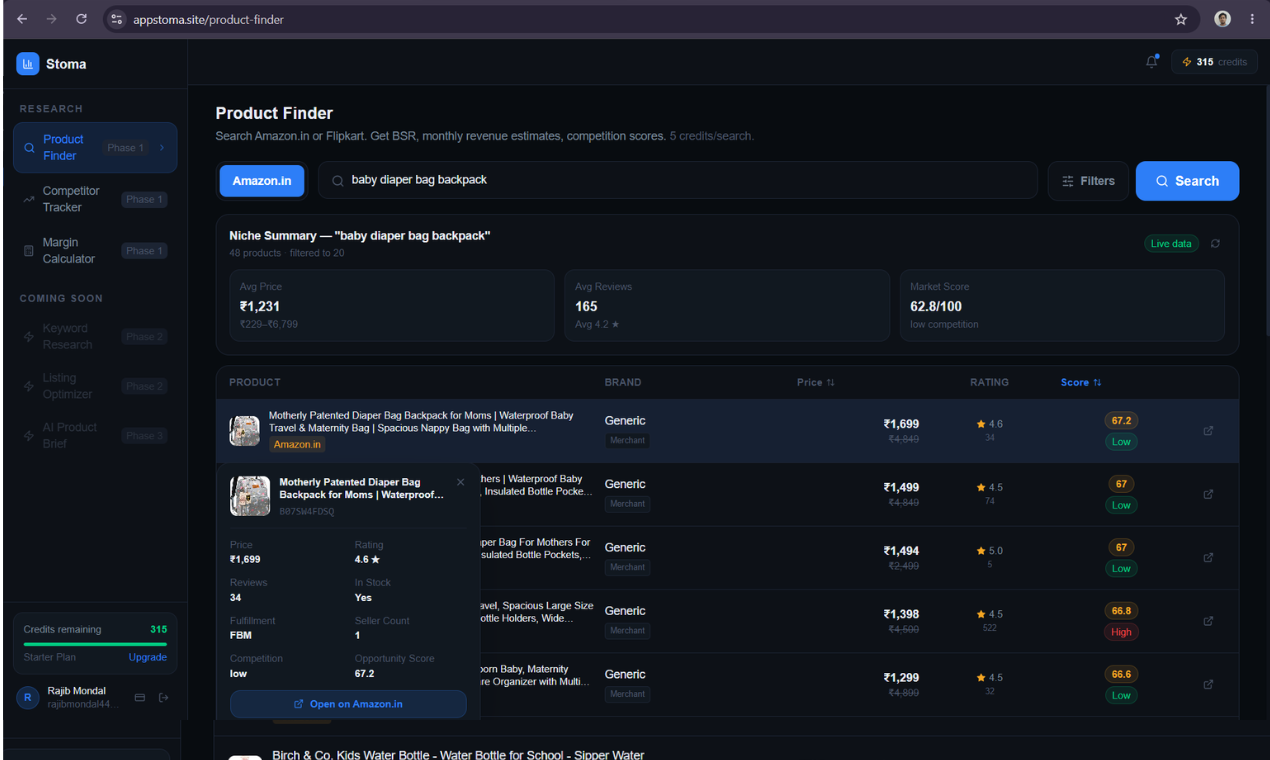Screen dimensions: 1270x760
Task: Select Listing Optimizer in the sidebar
Action: (95, 386)
